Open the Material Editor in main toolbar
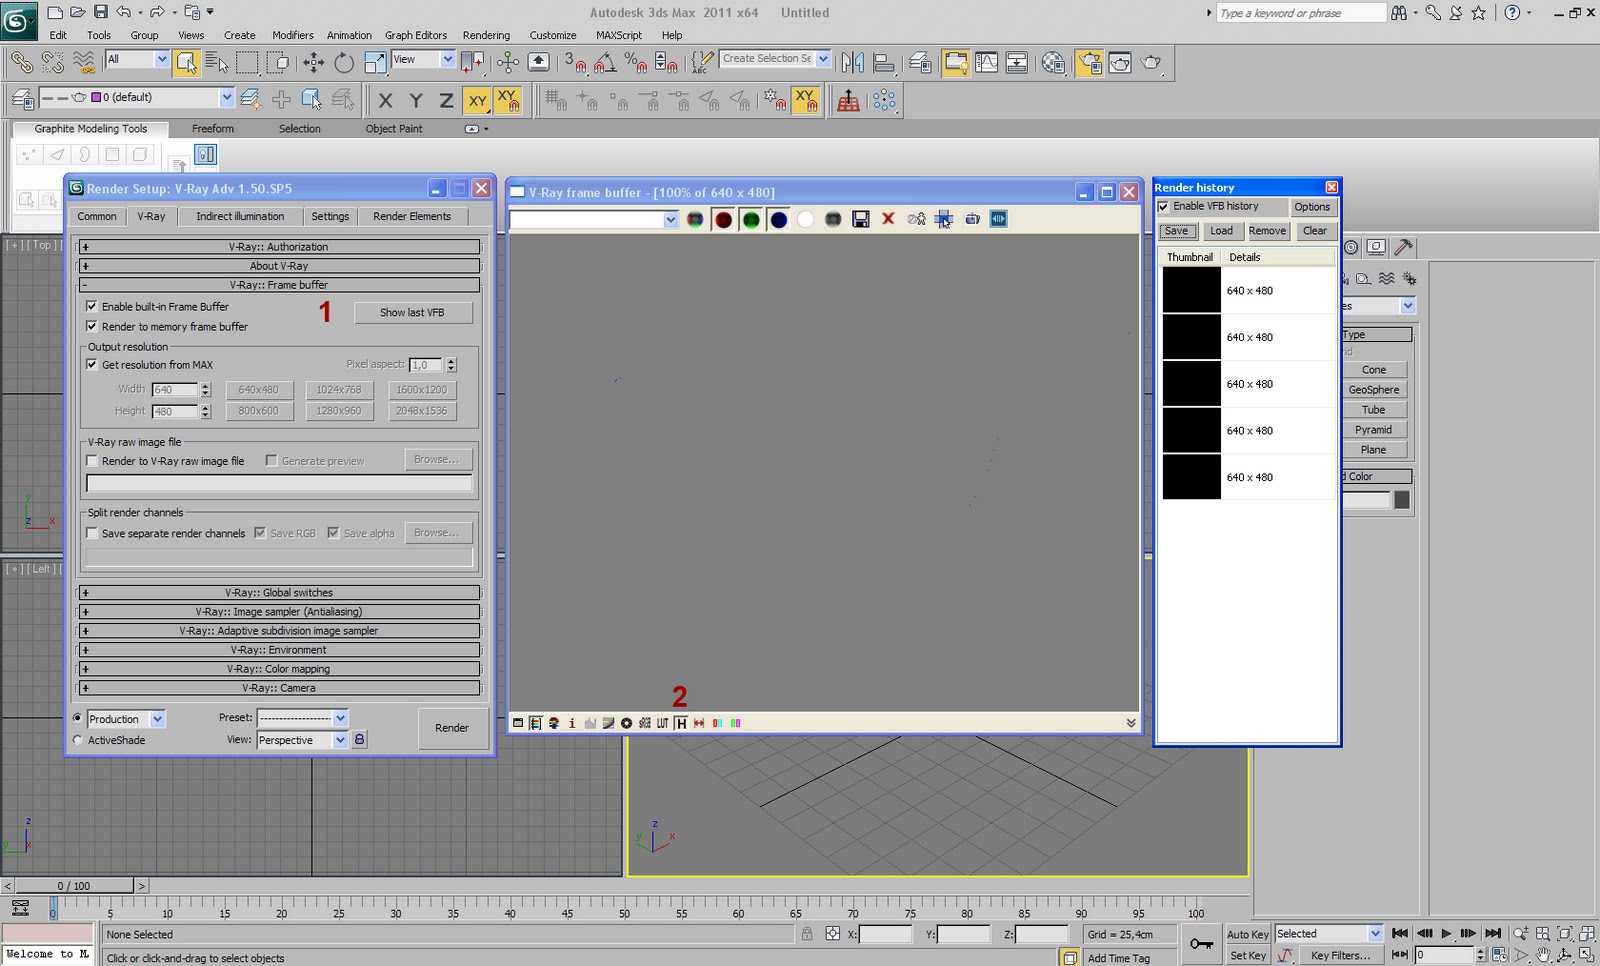1600x966 pixels. (x=1054, y=62)
